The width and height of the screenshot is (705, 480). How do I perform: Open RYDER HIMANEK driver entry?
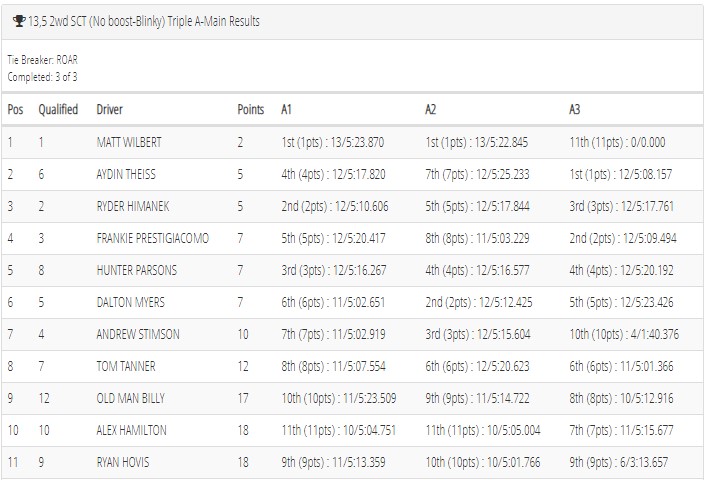[133, 206]
